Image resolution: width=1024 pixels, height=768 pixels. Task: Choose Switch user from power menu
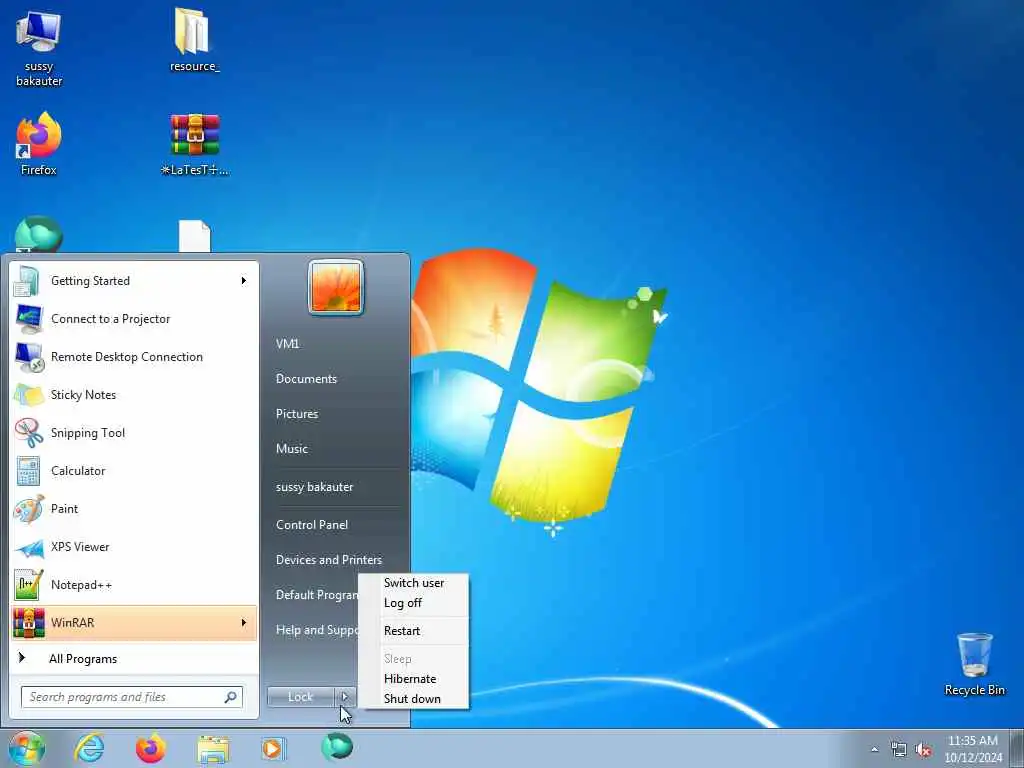click(414, 583)
